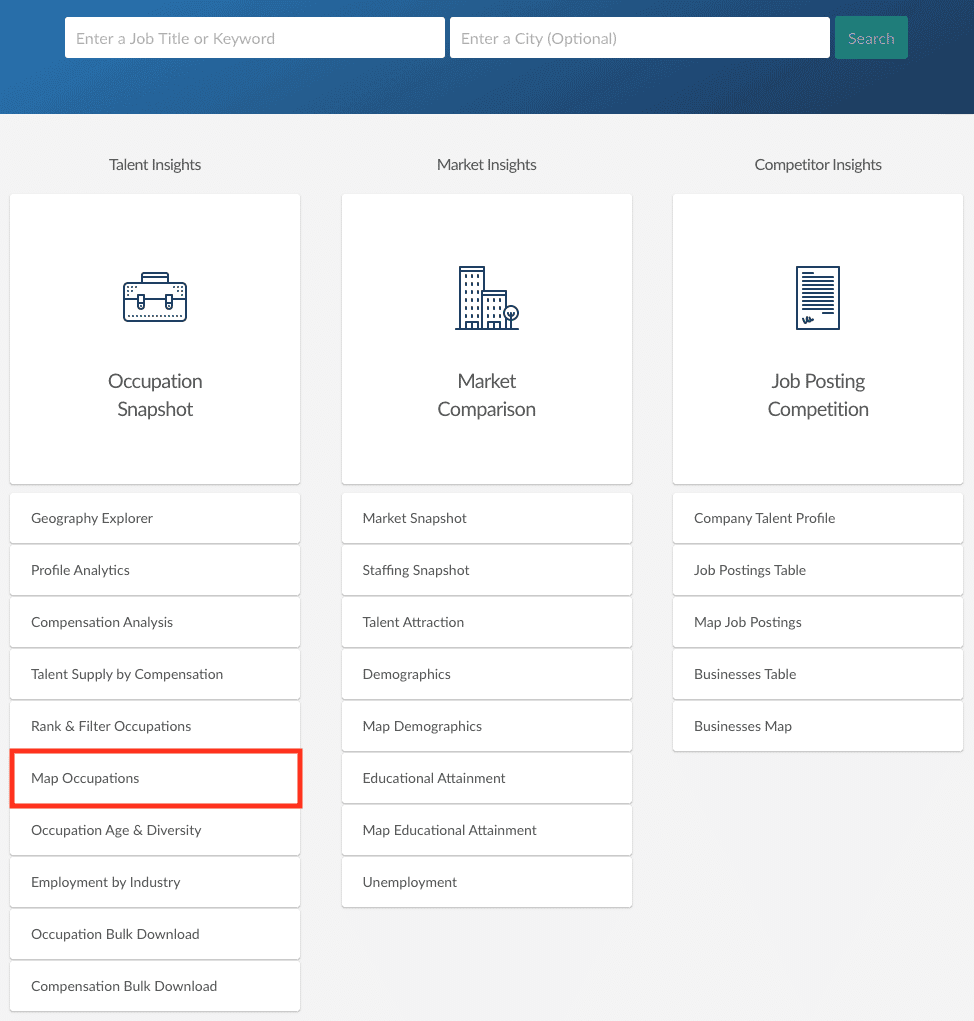Click the buildings icon for Market Comparison
The width and height of the screenshot is (974, 1021).
486,298
